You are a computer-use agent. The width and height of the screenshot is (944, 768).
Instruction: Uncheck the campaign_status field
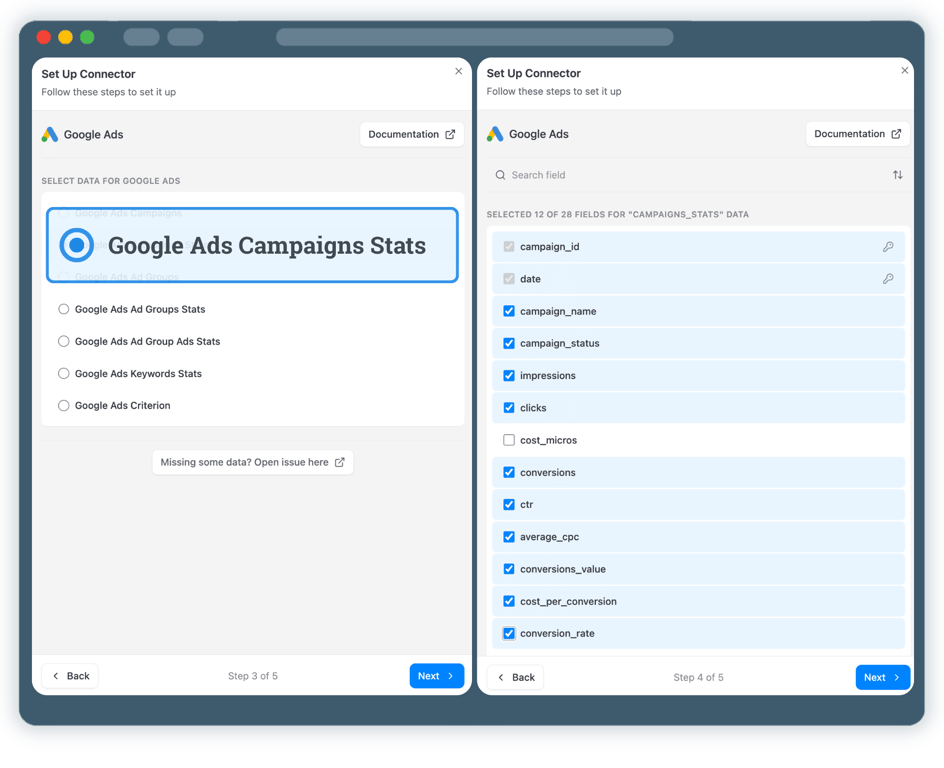pyautogui.click(x=509, y=343)
